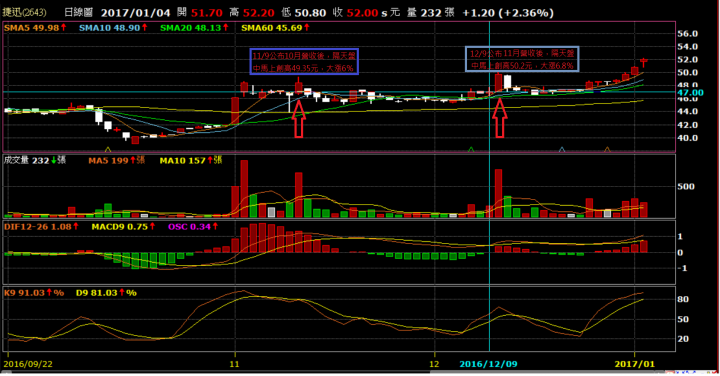This screenshot has height=376, width=720.
Task: Click the 80 level on KD axis
Action: click(x=683, y=299)
